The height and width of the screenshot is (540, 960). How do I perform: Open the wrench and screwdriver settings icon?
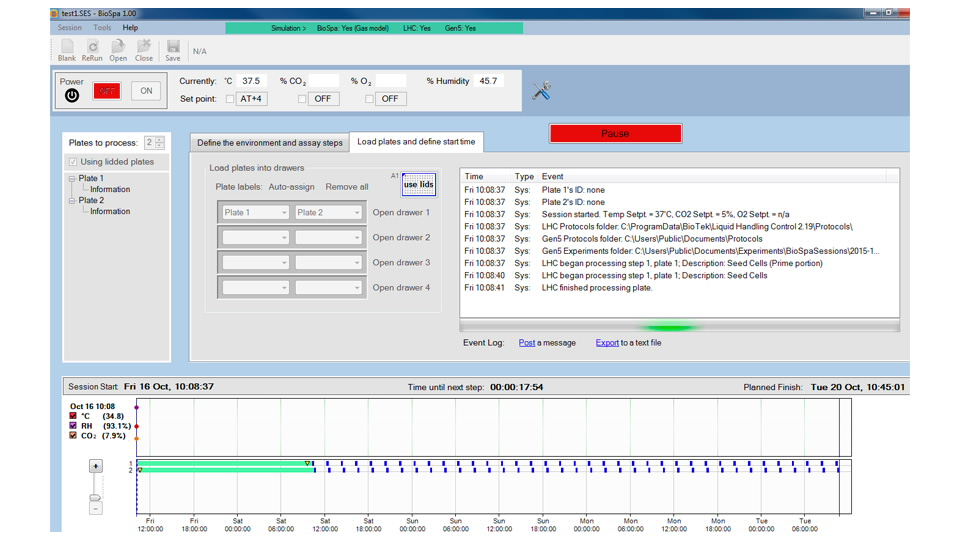click(x=542, y=91)
